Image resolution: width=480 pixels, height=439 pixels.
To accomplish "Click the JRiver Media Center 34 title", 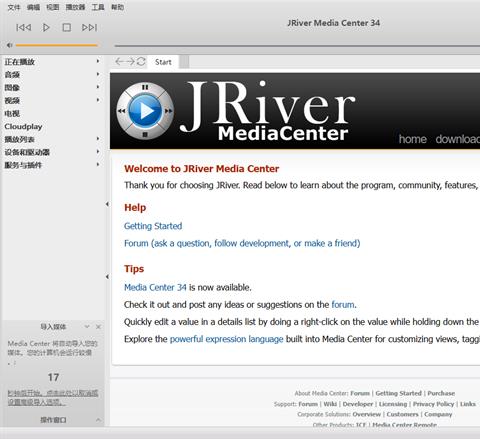I will tap(333, 23).
